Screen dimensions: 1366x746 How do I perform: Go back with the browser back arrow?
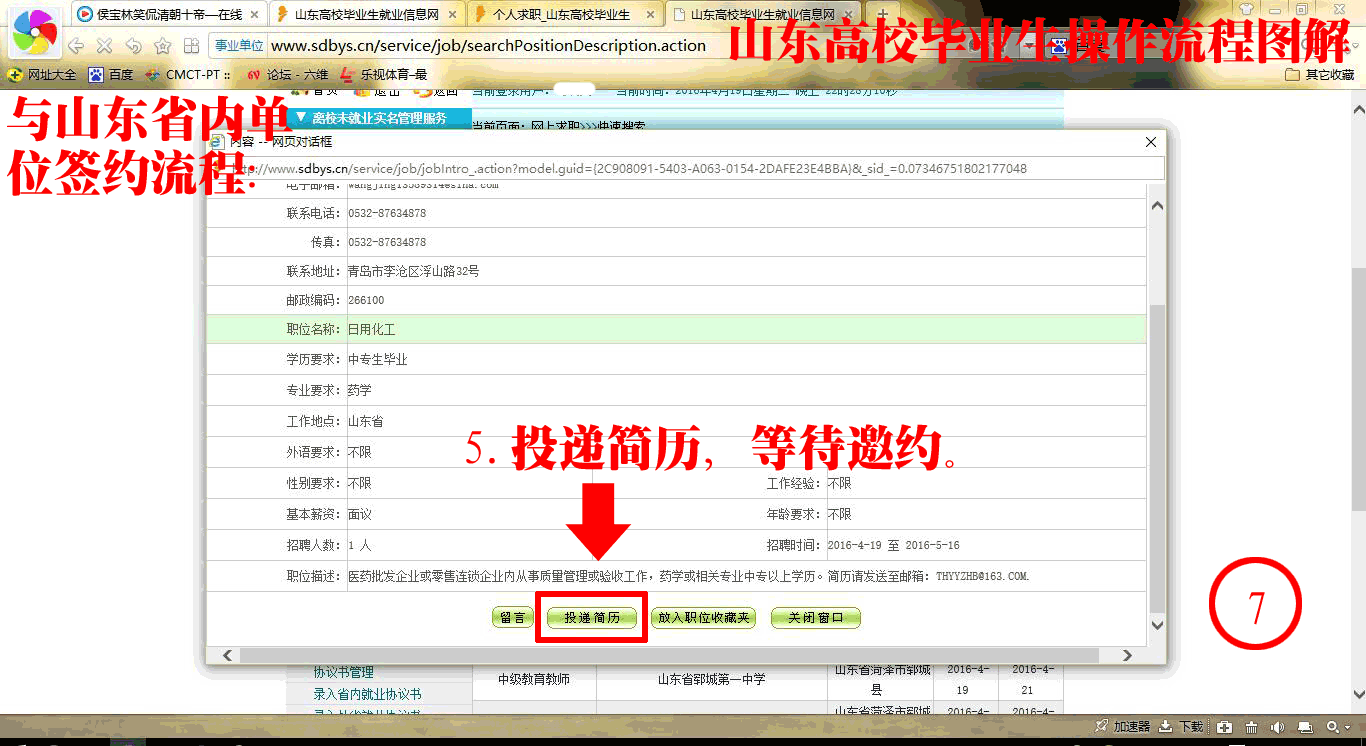pyautogui.click(x=75, y=46)
